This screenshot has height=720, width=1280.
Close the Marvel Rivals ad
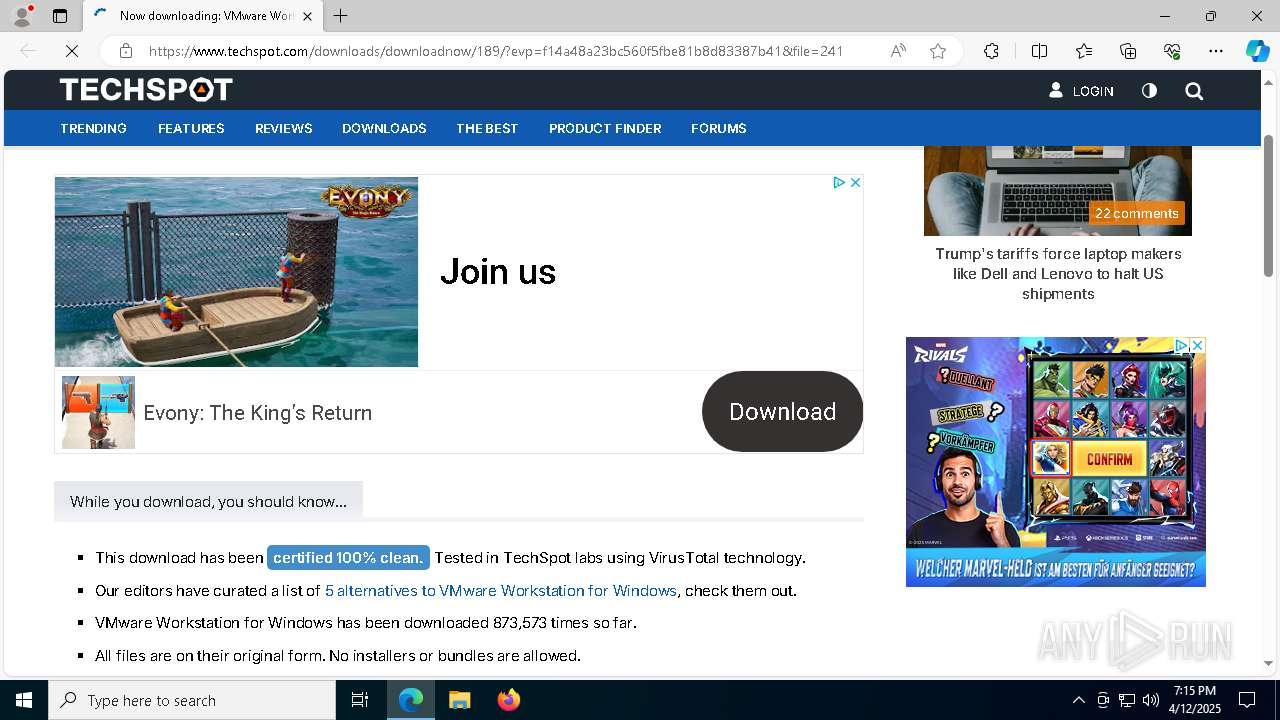pyautogui.click(x=1197, y=345)
